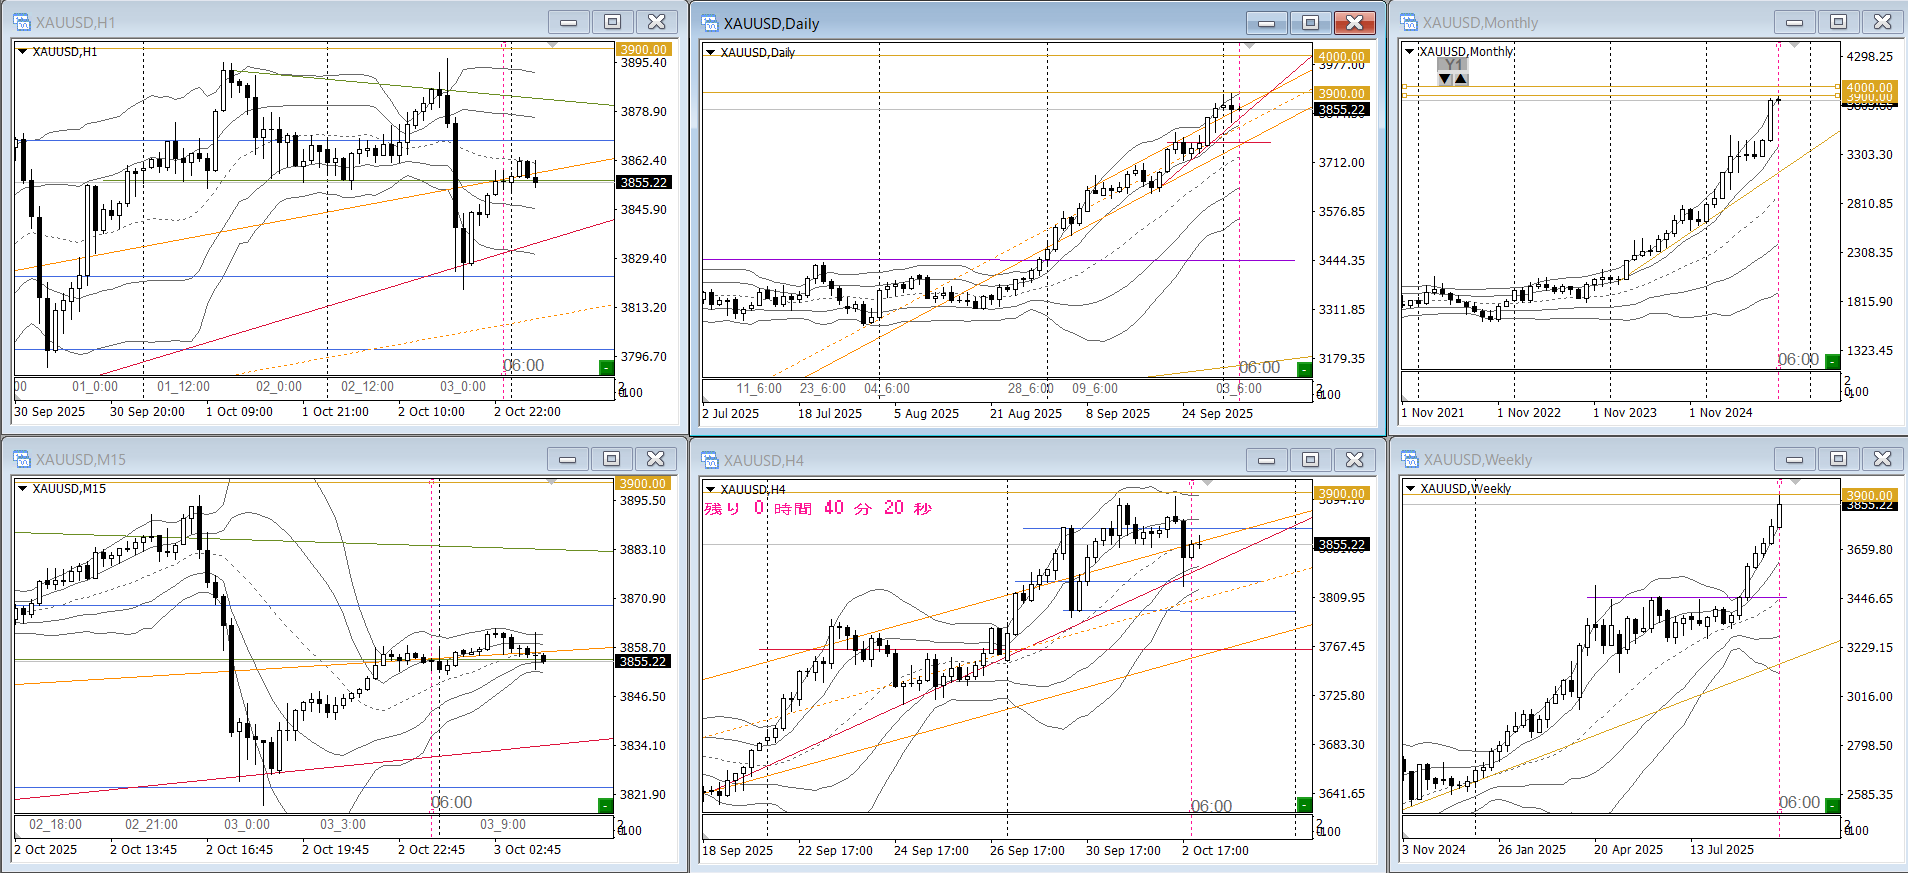Click the XAUUSD,H1 window title bar icon
The width and height of the screenshot is (1908, 873).
(x=21, y=22)
